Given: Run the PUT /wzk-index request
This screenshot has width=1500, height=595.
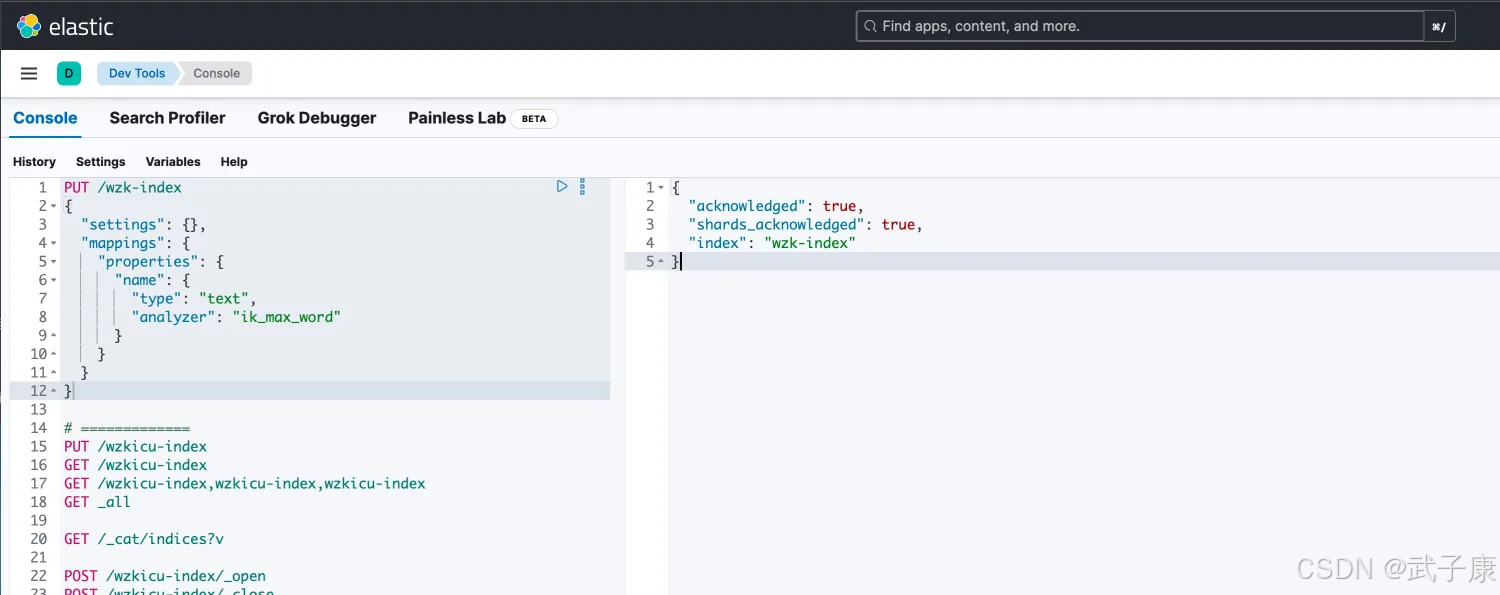Looking at the screenshot, I should pyautogui.click(x=562, y=187).
